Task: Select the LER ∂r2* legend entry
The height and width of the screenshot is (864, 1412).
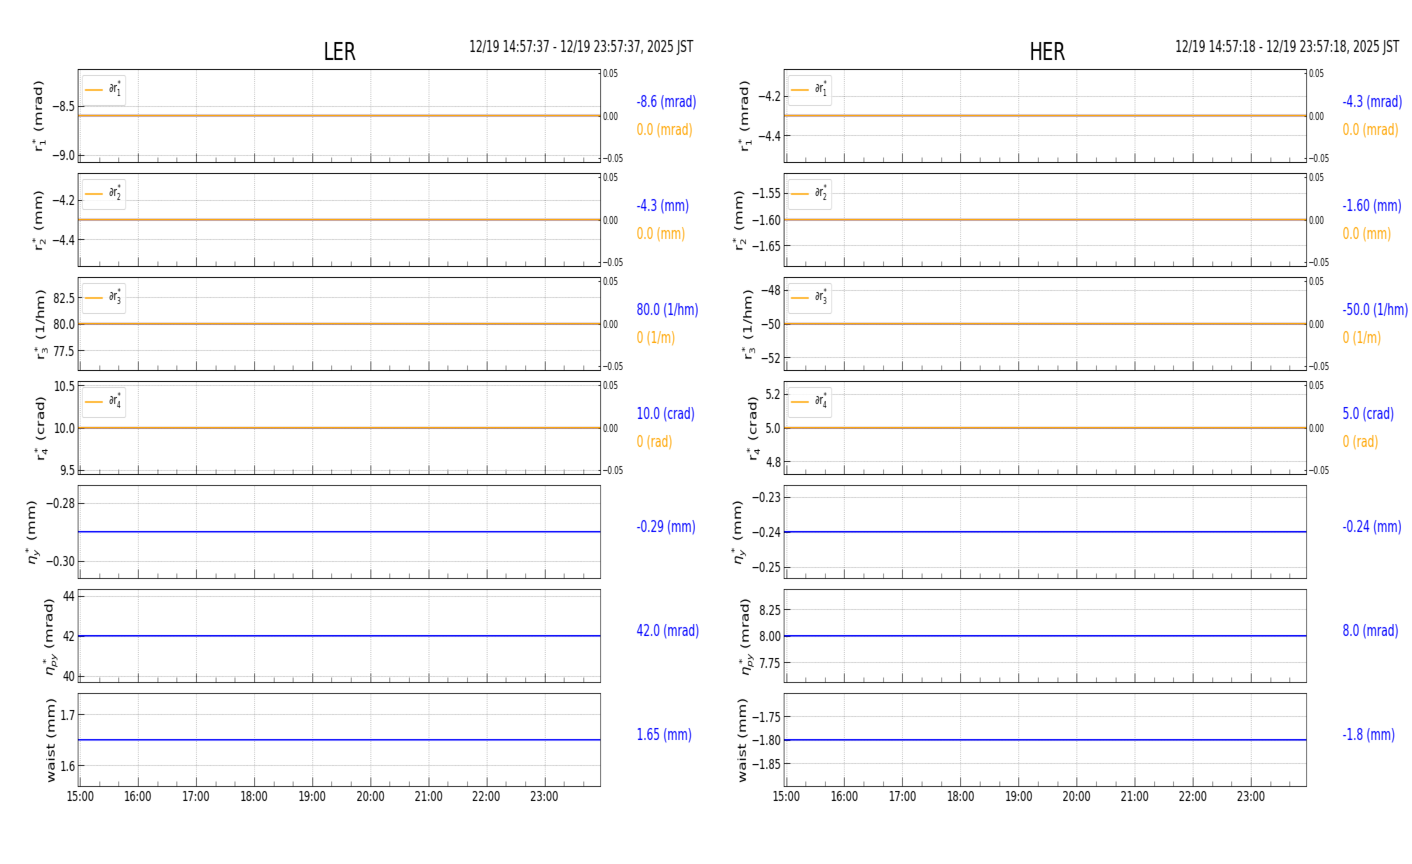Action: point(104,194)
